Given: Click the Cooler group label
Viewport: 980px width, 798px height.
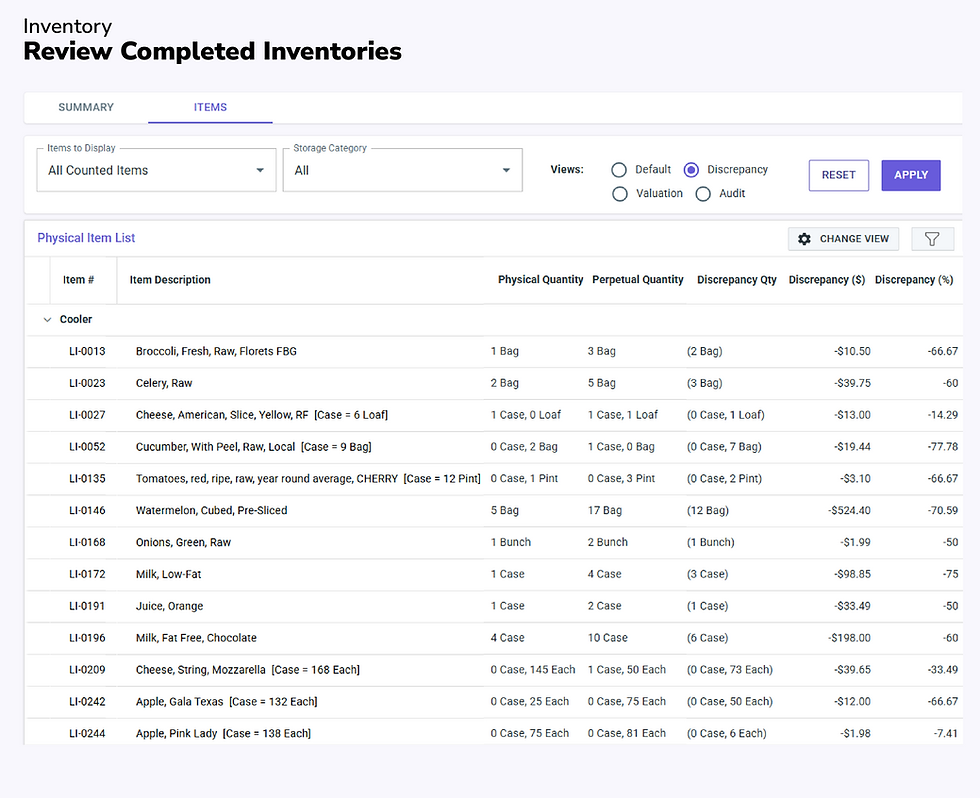Looking at the screenshot, I should click(76, 319).
